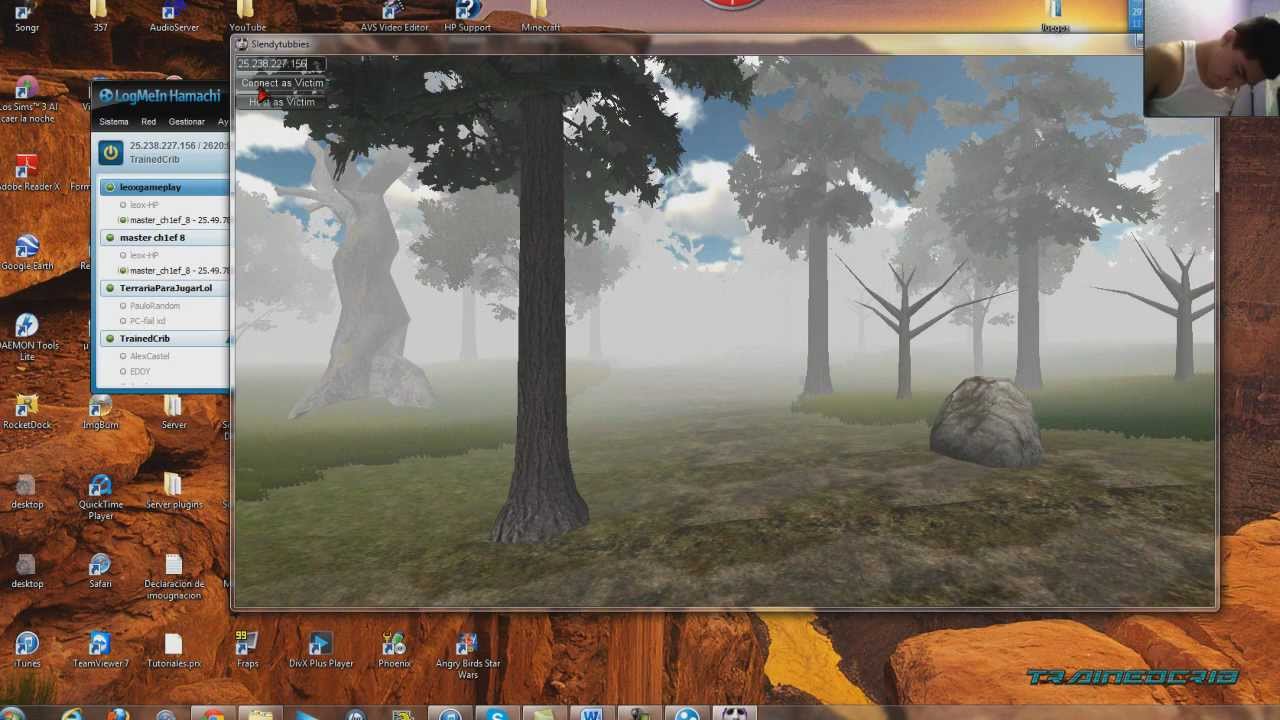Click the Hamachi power button
1280x720 pixels.
(x=111, y=153)
